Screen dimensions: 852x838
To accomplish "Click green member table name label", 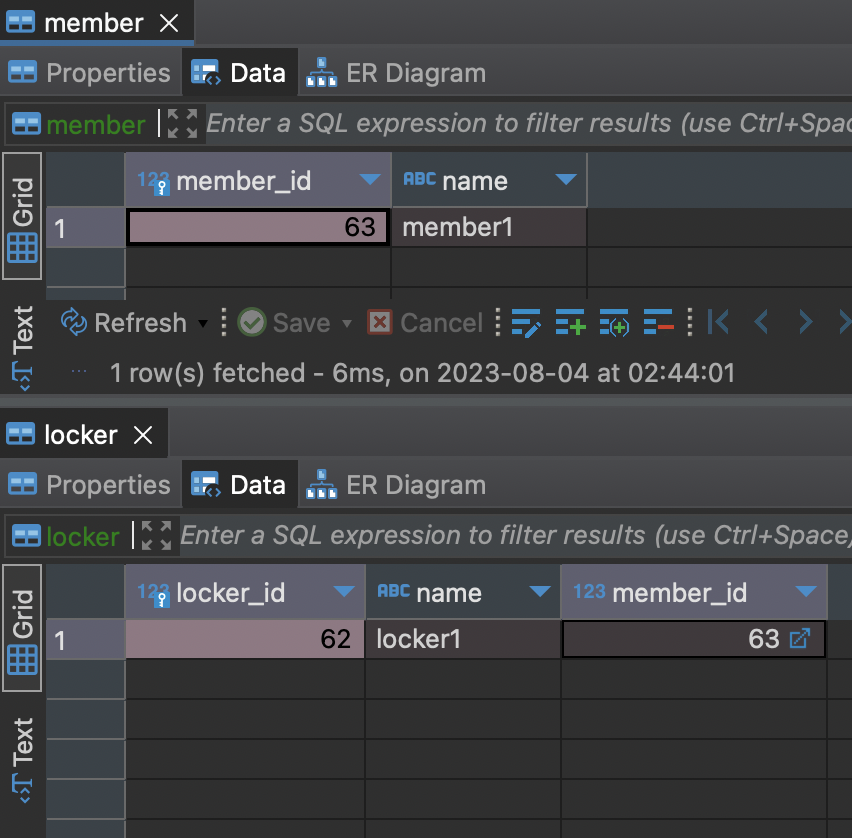I will pos(96,125).
